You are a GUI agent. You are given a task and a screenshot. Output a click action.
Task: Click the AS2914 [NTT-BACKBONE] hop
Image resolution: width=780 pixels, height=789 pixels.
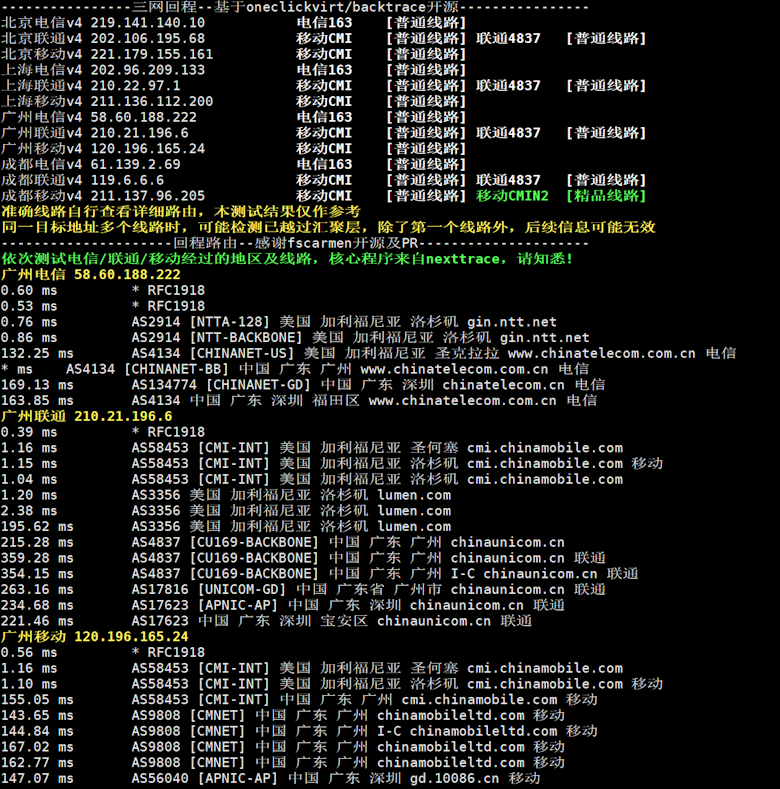pos(295,338)
